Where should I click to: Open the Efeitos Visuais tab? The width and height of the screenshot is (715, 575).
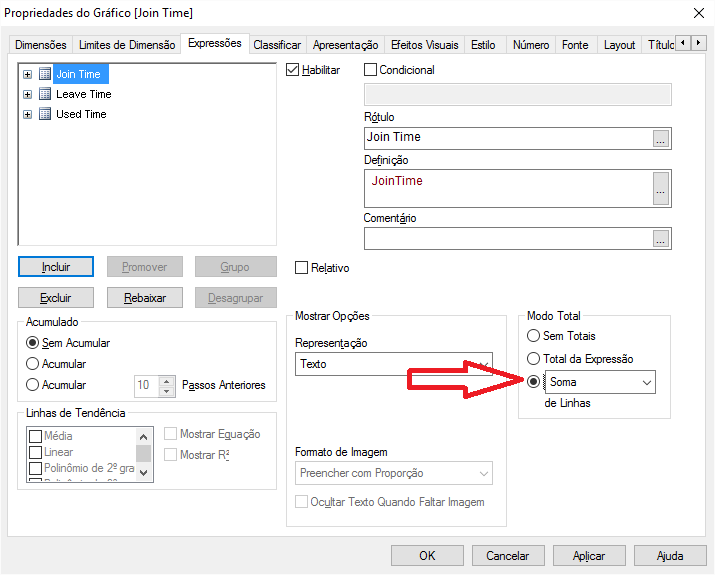coord(424,45)
